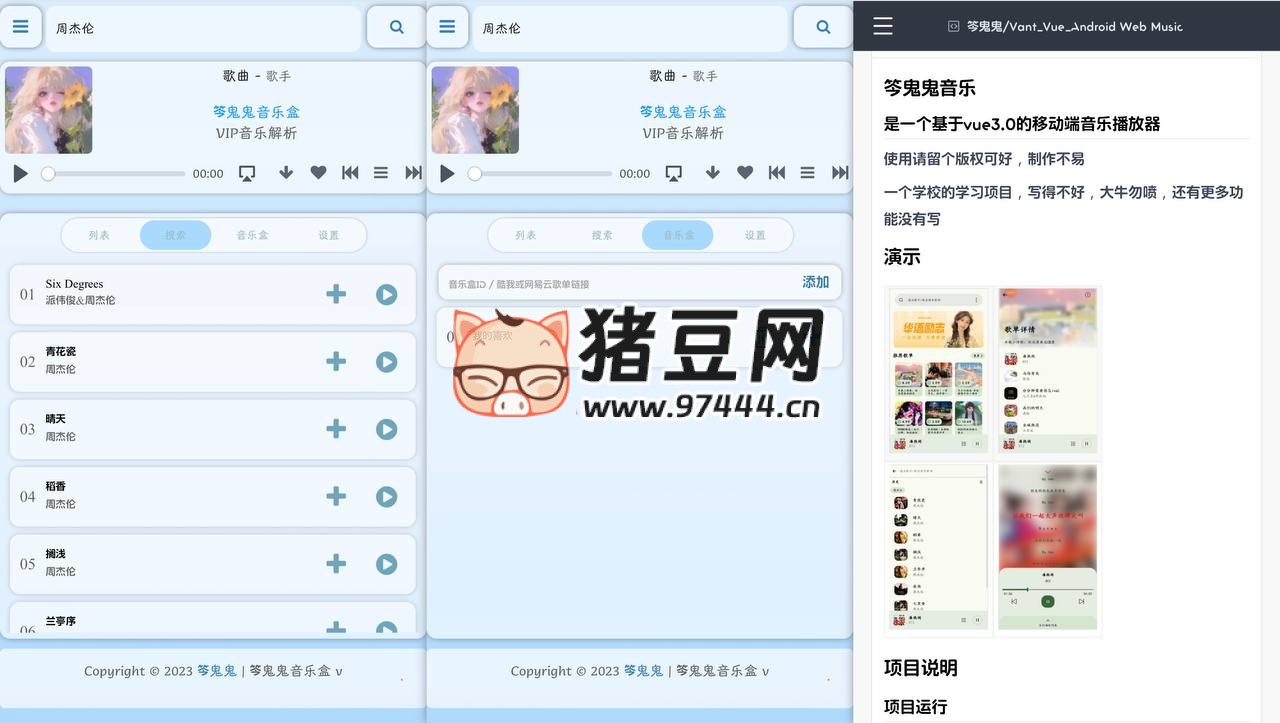Play 晴天 with its circular play icon
Viewport: 1280px width, 723px height.
(x=387, y=429)
